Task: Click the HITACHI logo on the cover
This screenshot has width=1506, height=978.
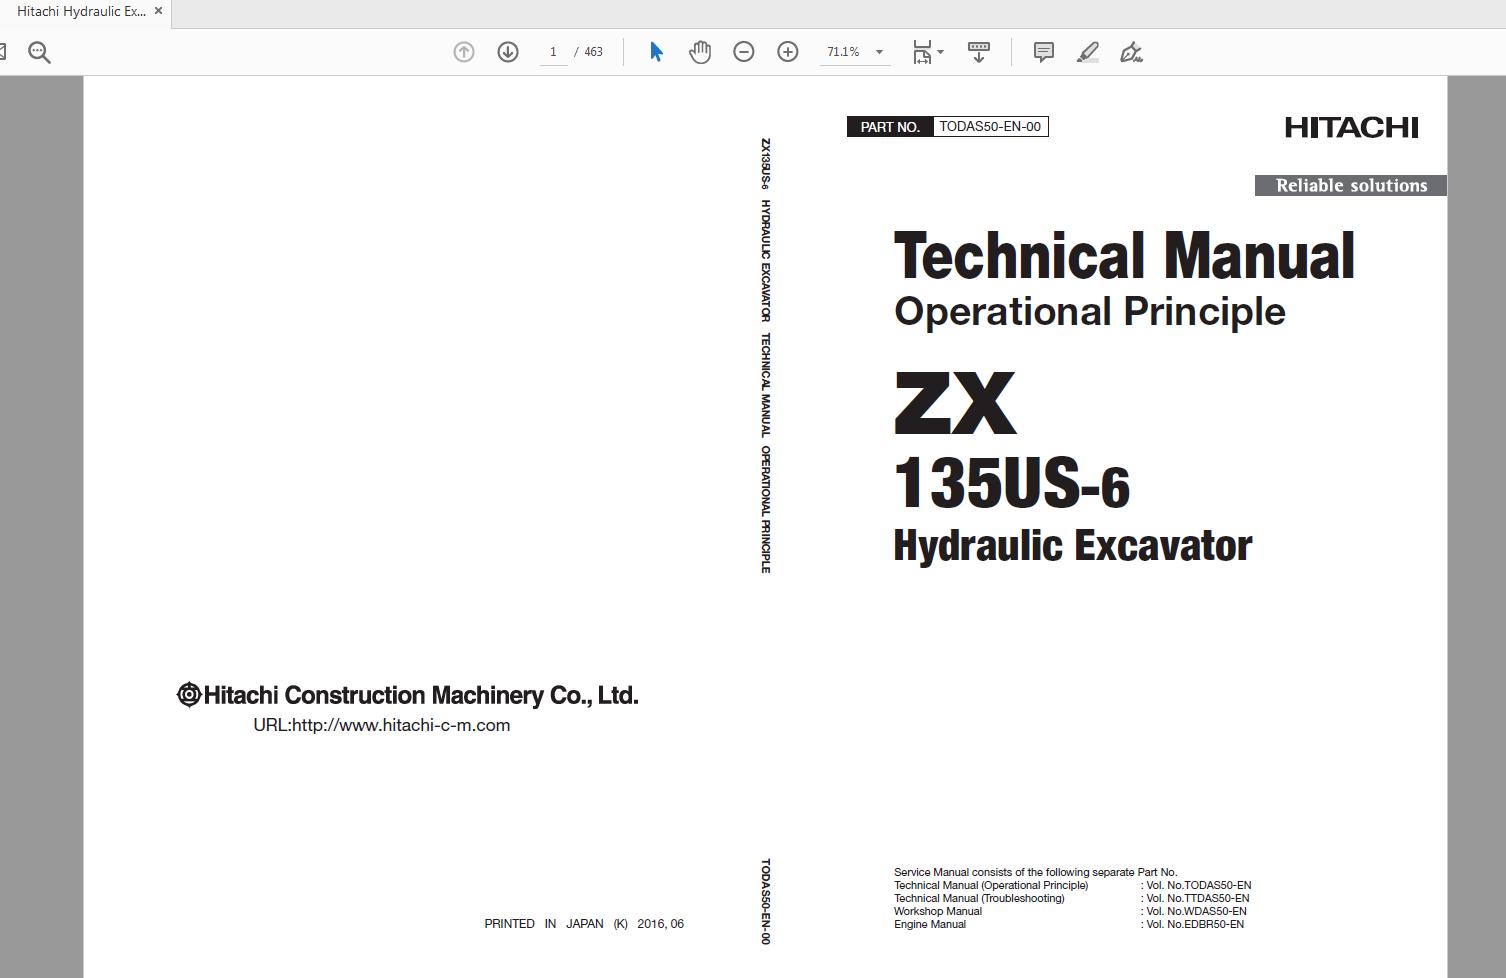Action: [x=1351, y=127]
